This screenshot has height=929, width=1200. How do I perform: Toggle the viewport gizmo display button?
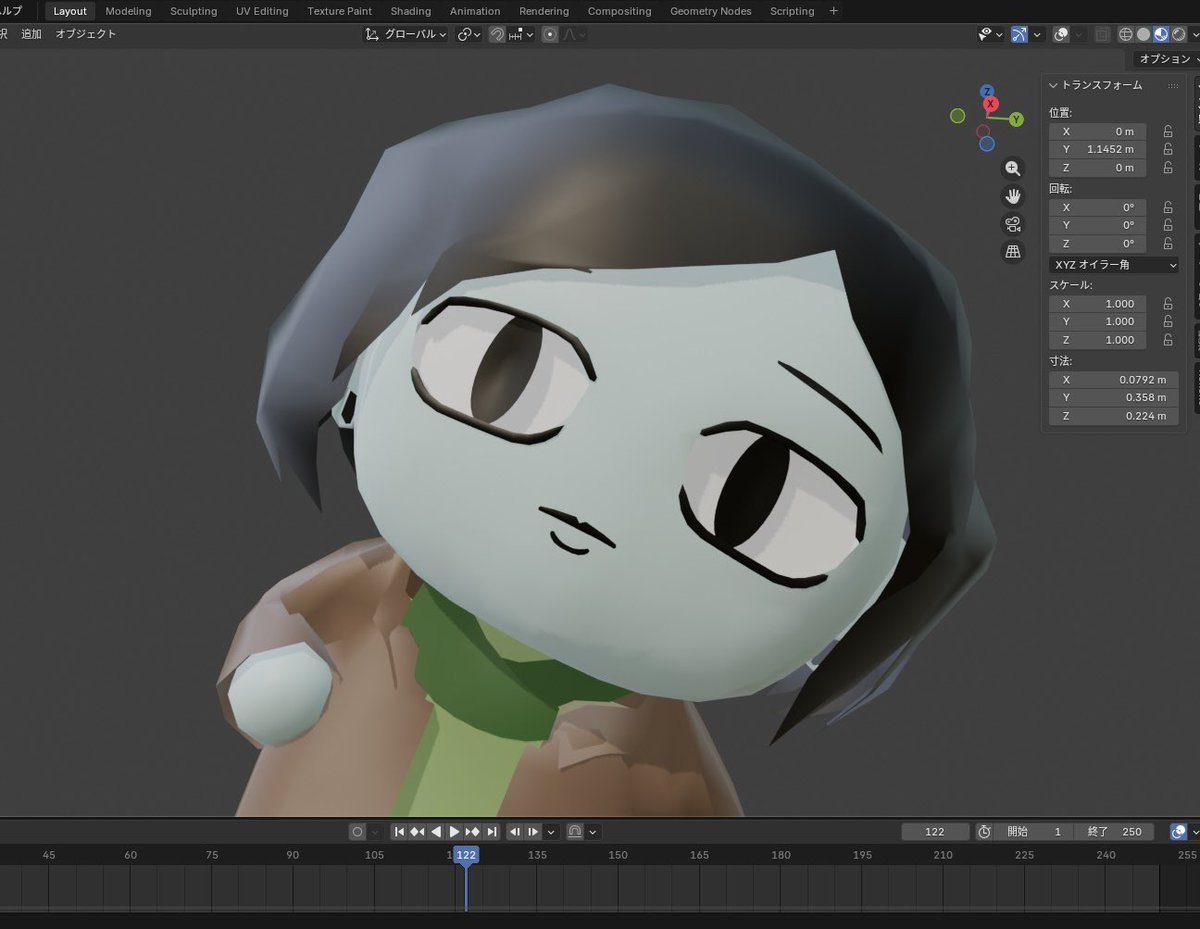[1019, 34]
